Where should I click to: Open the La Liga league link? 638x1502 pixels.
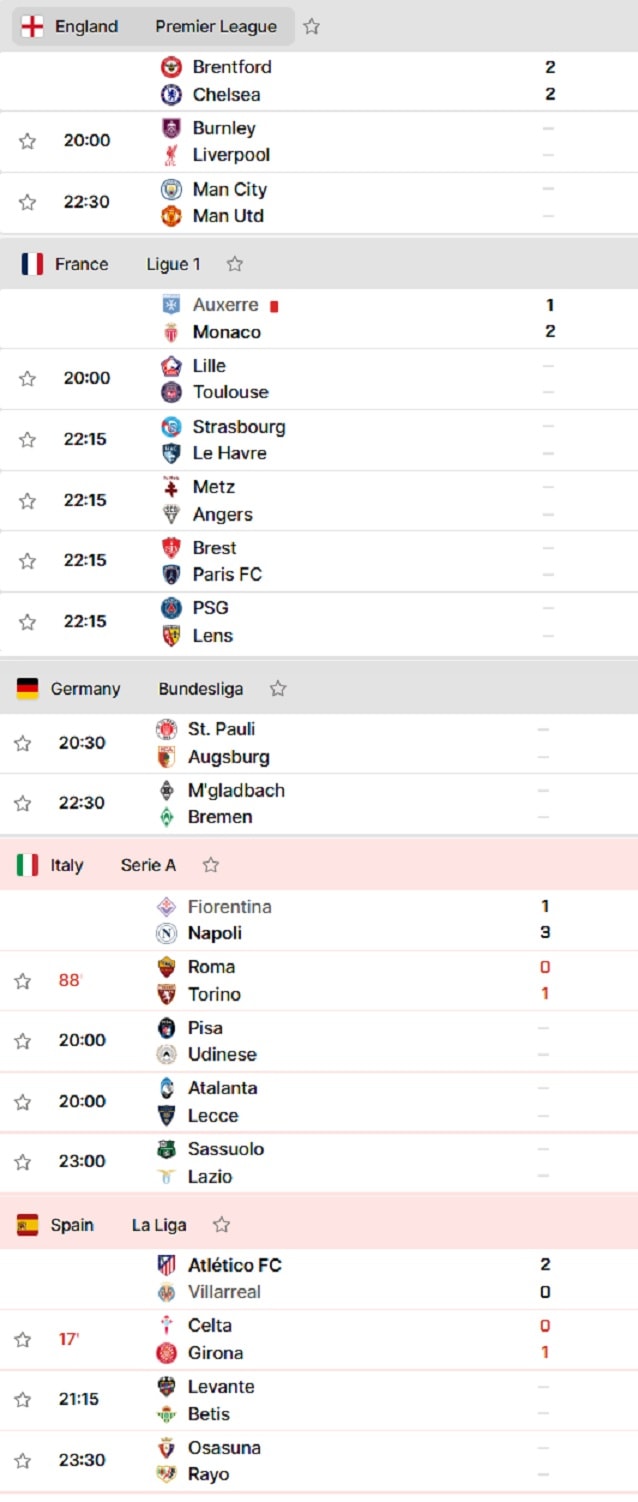159,1225
